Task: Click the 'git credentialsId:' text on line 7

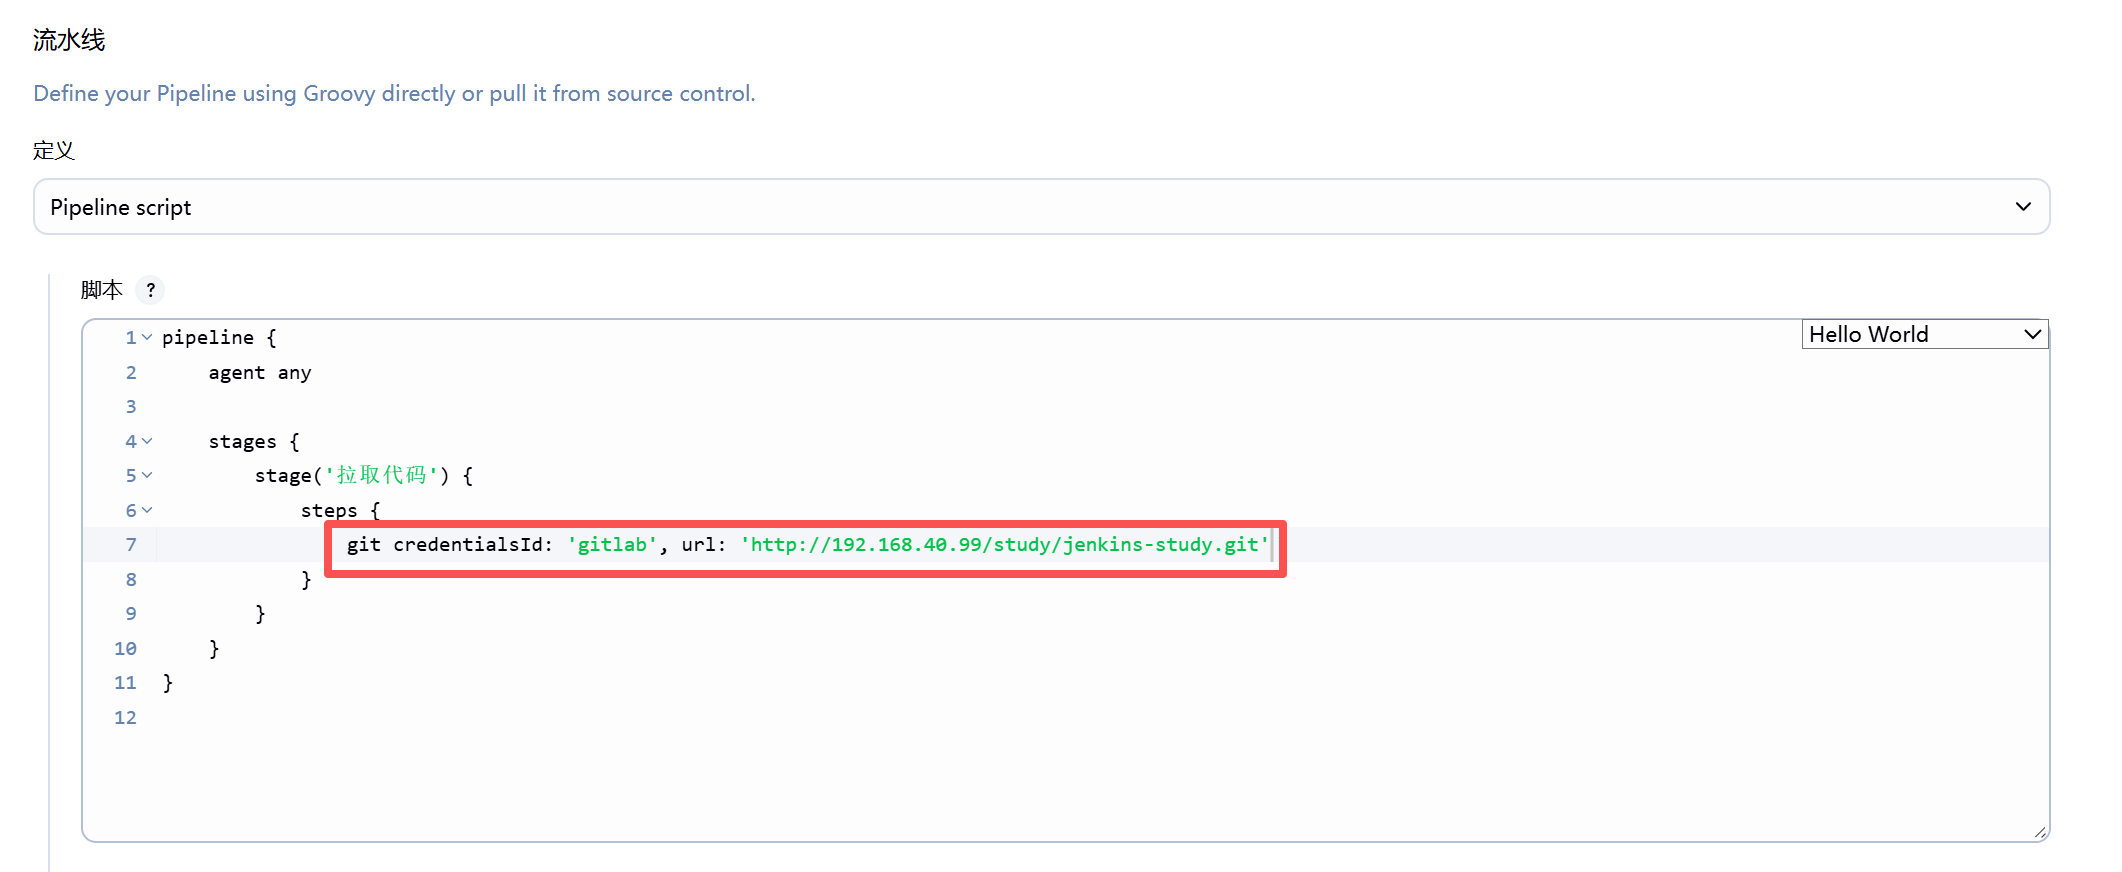Action: tap(450, 544)
